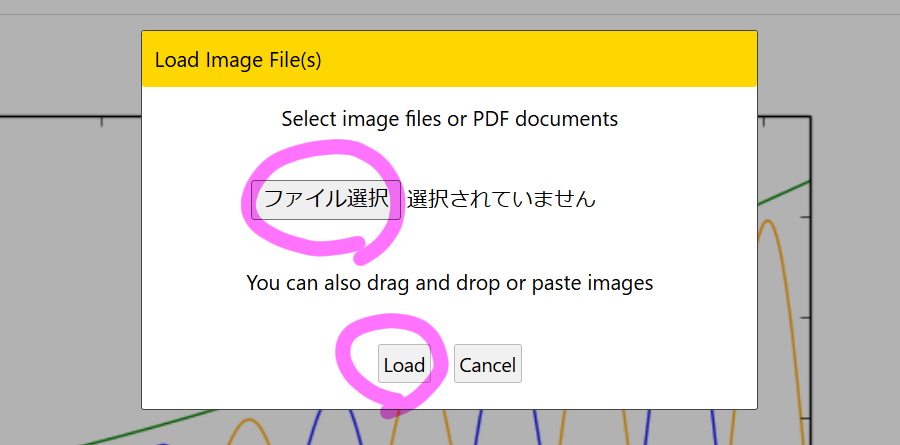Click the Select image files or PDF documents text

click(x=449, y=119)
